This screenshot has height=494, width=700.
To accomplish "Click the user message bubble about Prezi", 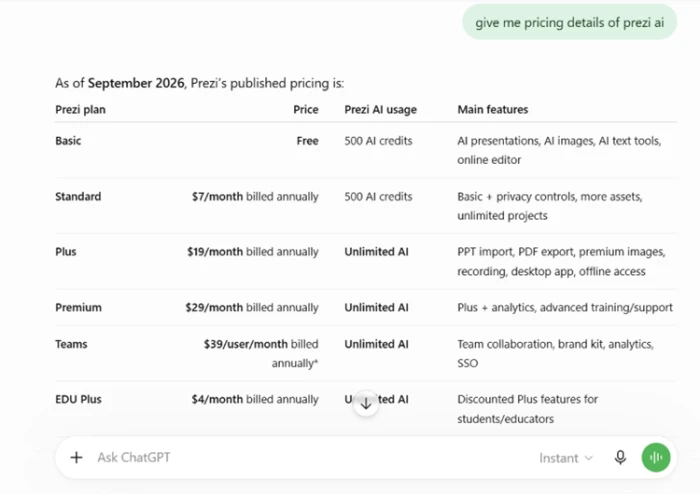I will pos(570,22).
